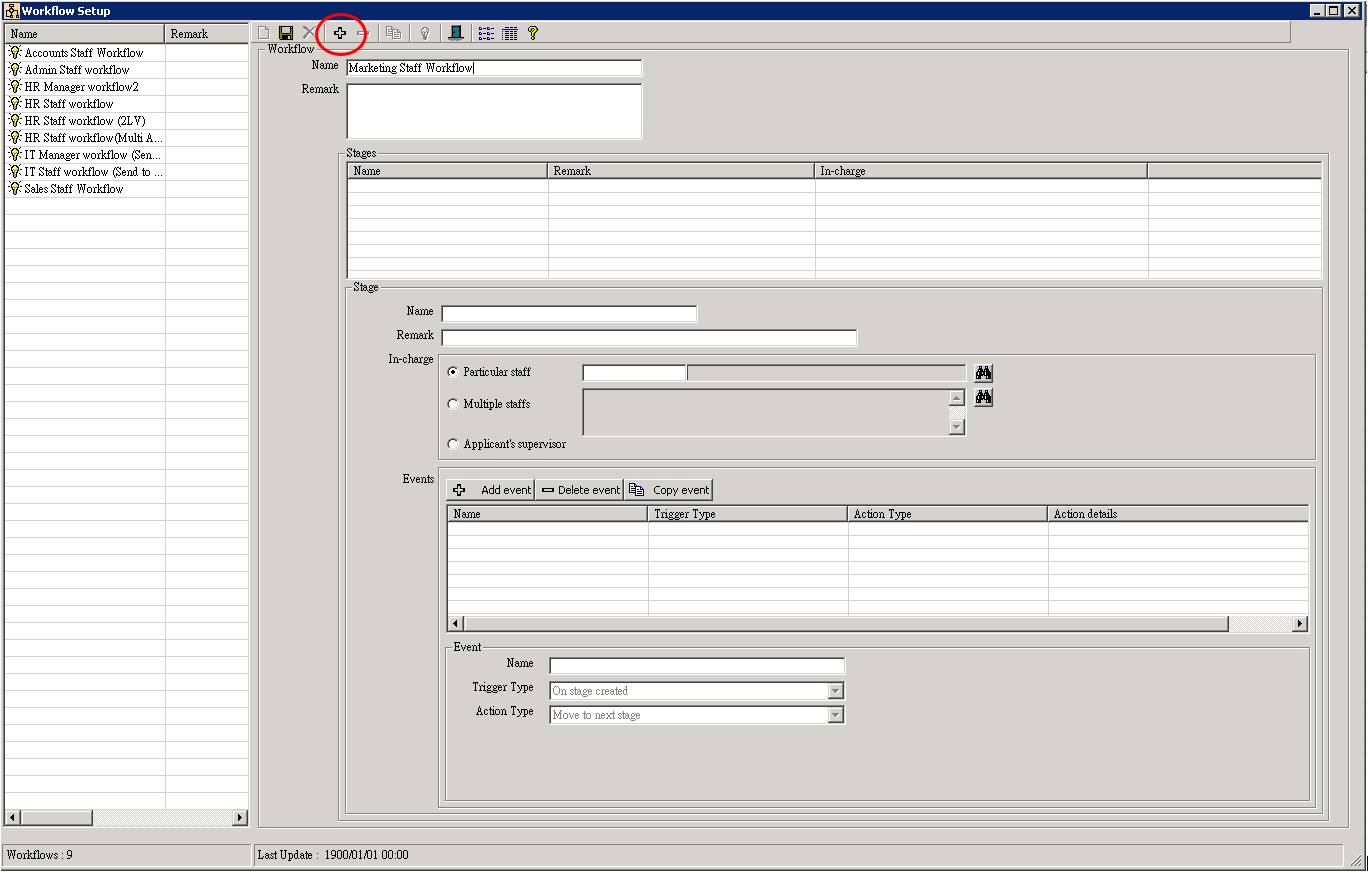The image size is (1368, 873).
Task: Select the Multiple staffs radio button
Action: click(453, 404)
